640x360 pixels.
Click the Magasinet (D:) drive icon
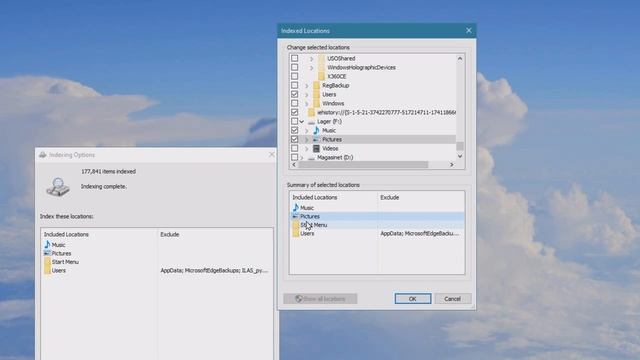pyautogui.click(x=311, y=158)
